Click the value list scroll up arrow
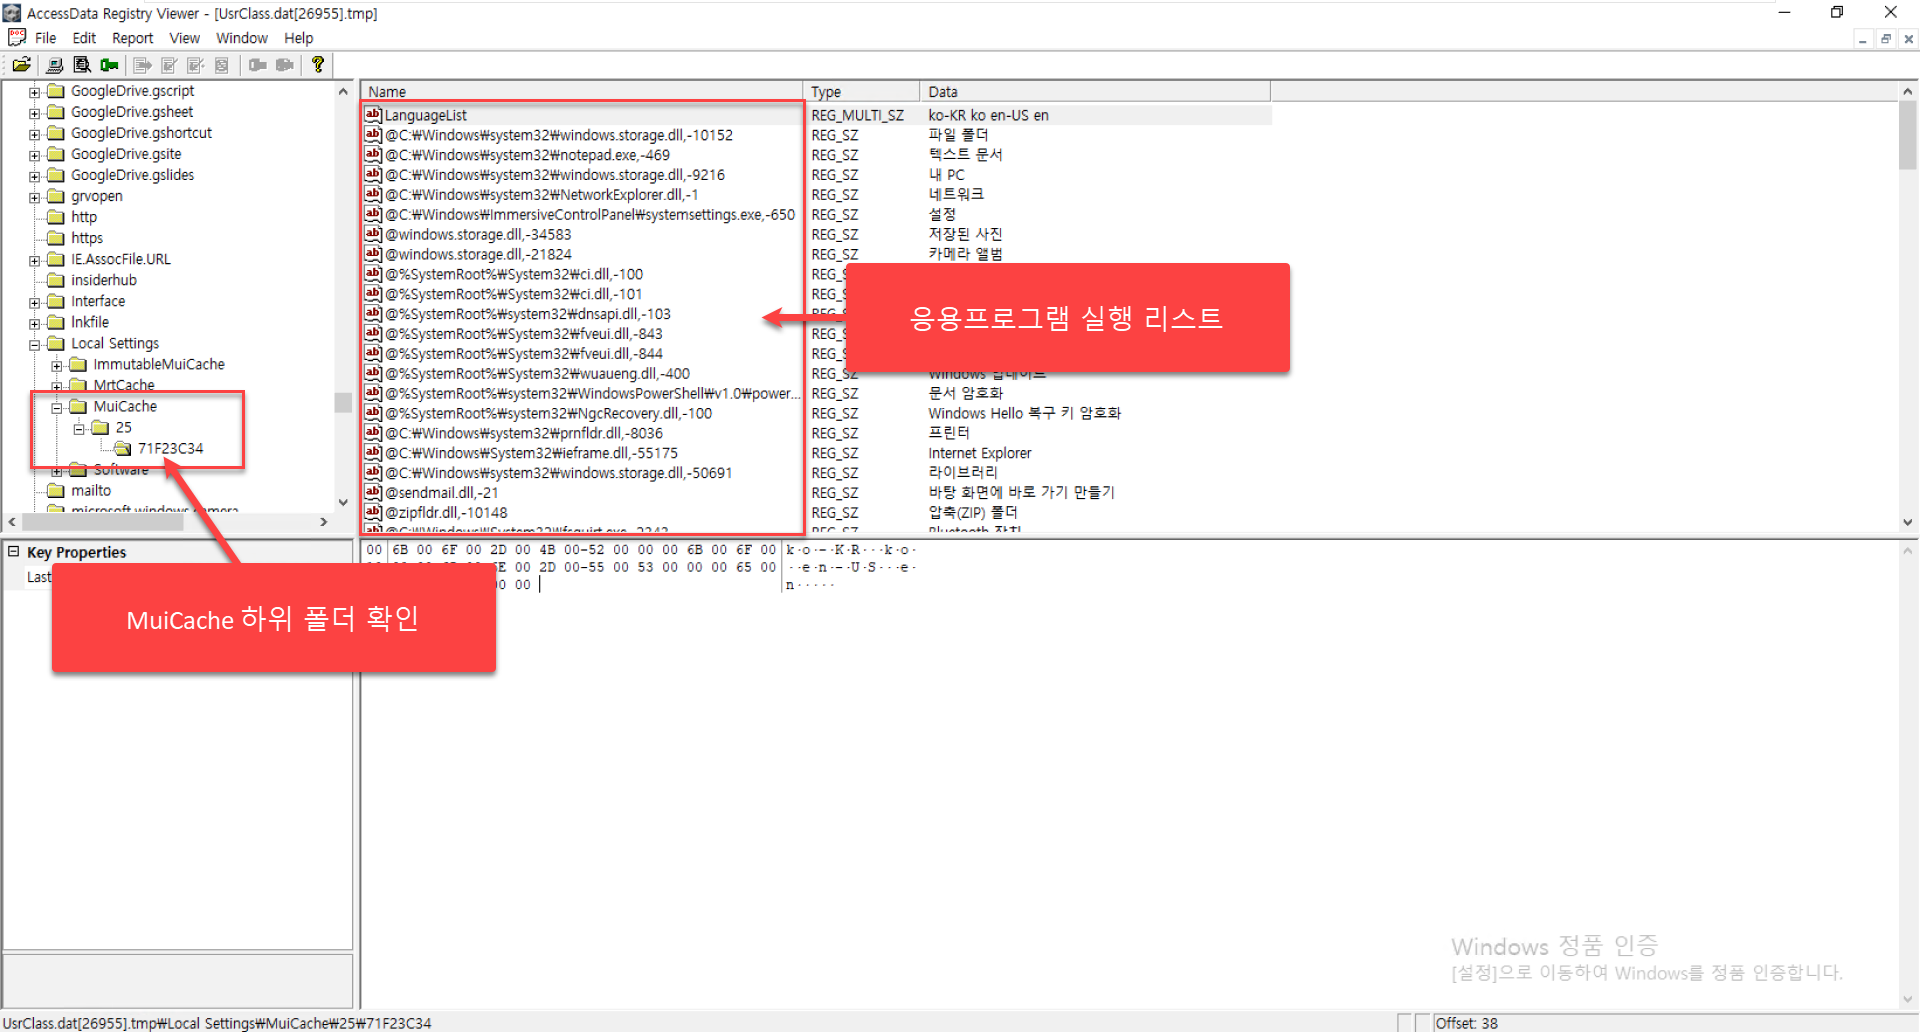 tap(1908, 91)
